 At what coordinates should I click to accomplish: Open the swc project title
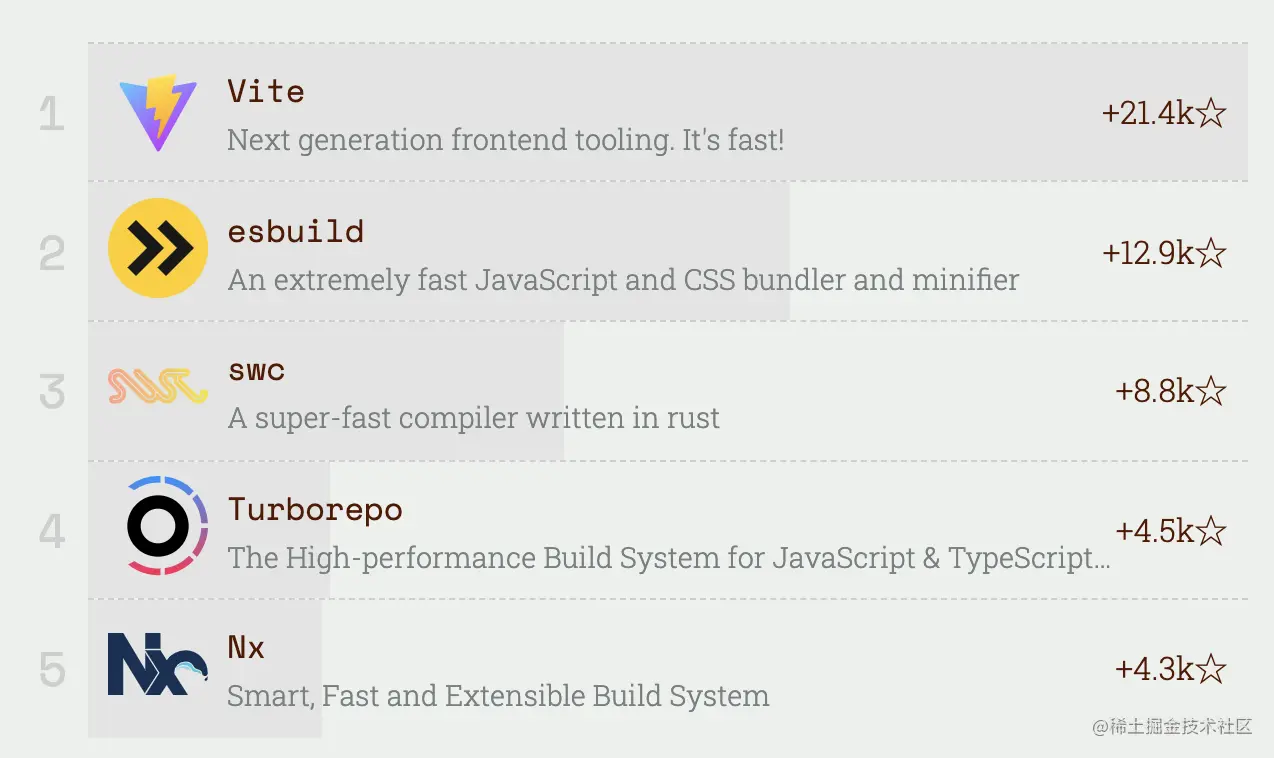coord(257,371)
